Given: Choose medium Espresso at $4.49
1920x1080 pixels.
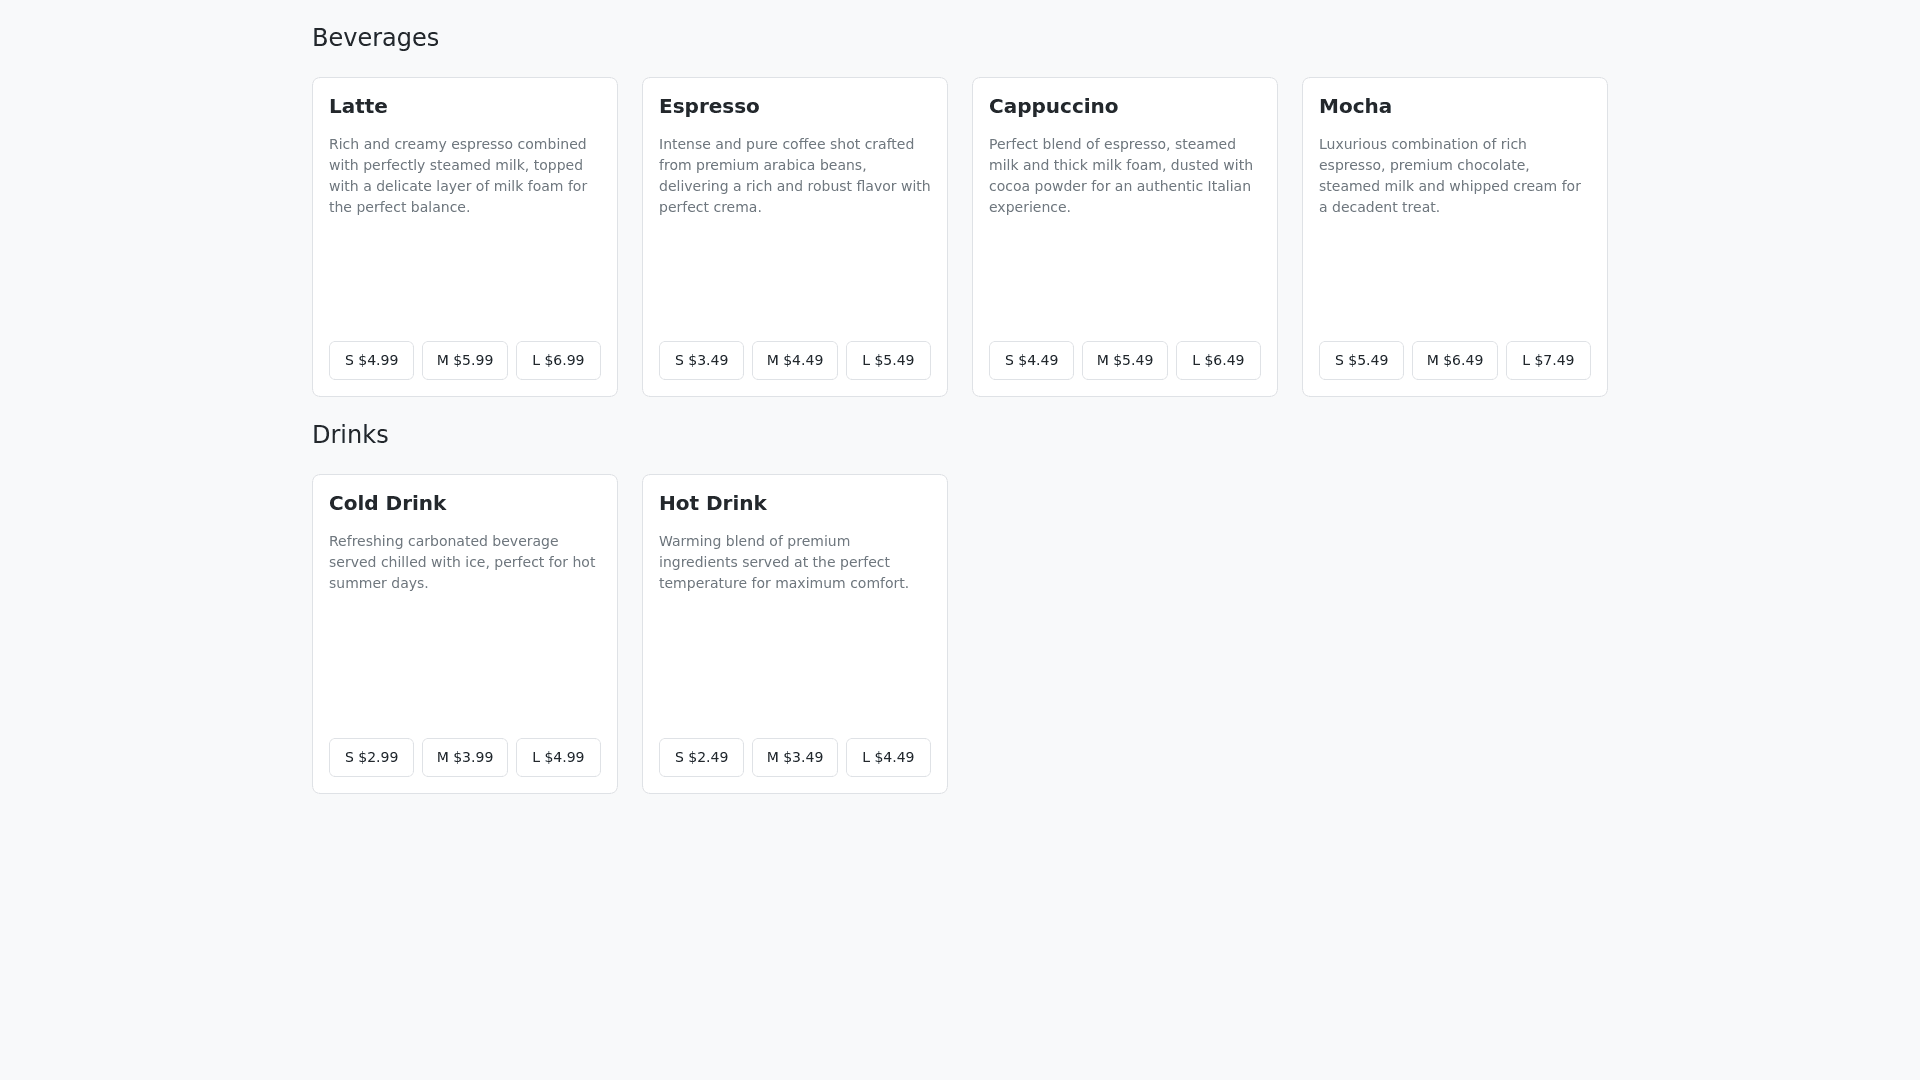Looking at the screenshot, I should (795, 360).
